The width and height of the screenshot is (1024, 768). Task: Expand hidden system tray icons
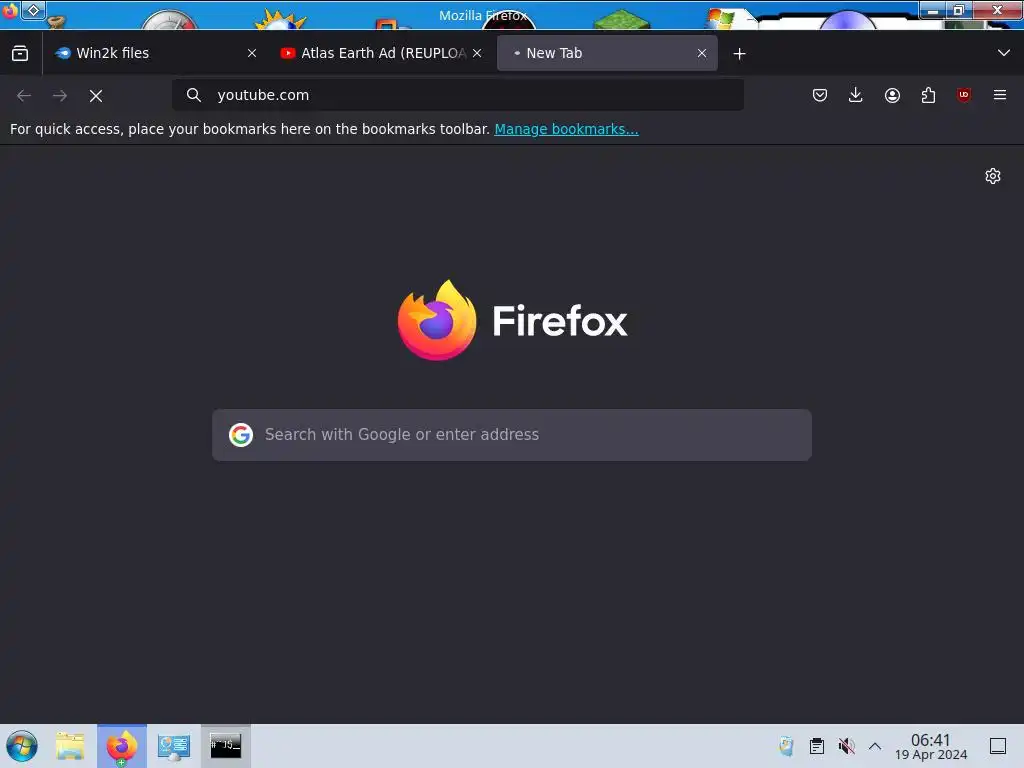point(875,746)
